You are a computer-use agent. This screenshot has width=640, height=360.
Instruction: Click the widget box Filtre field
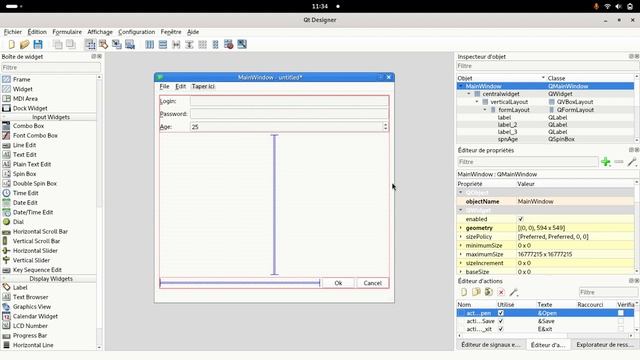tap(51, 67)
